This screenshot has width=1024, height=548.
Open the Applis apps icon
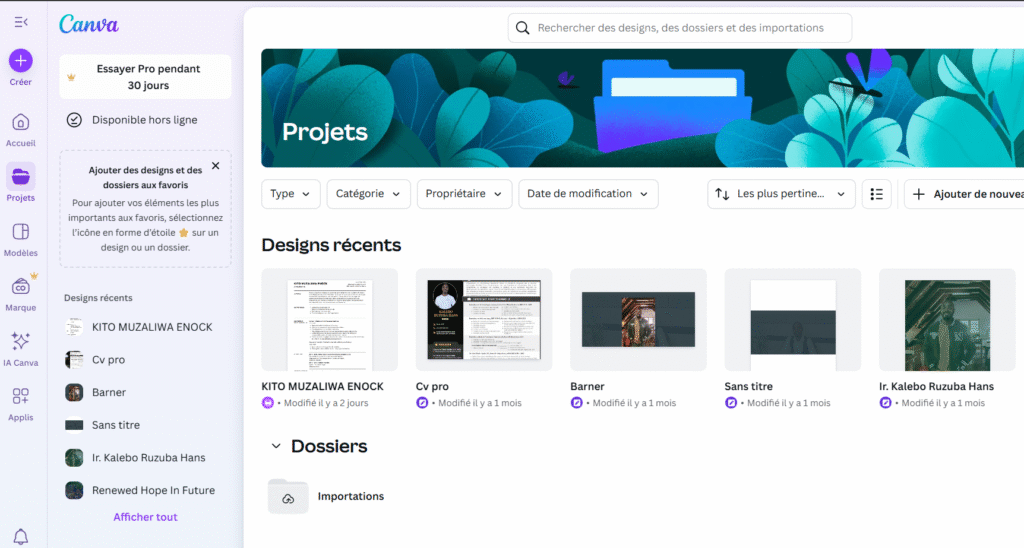pos(21,397)
